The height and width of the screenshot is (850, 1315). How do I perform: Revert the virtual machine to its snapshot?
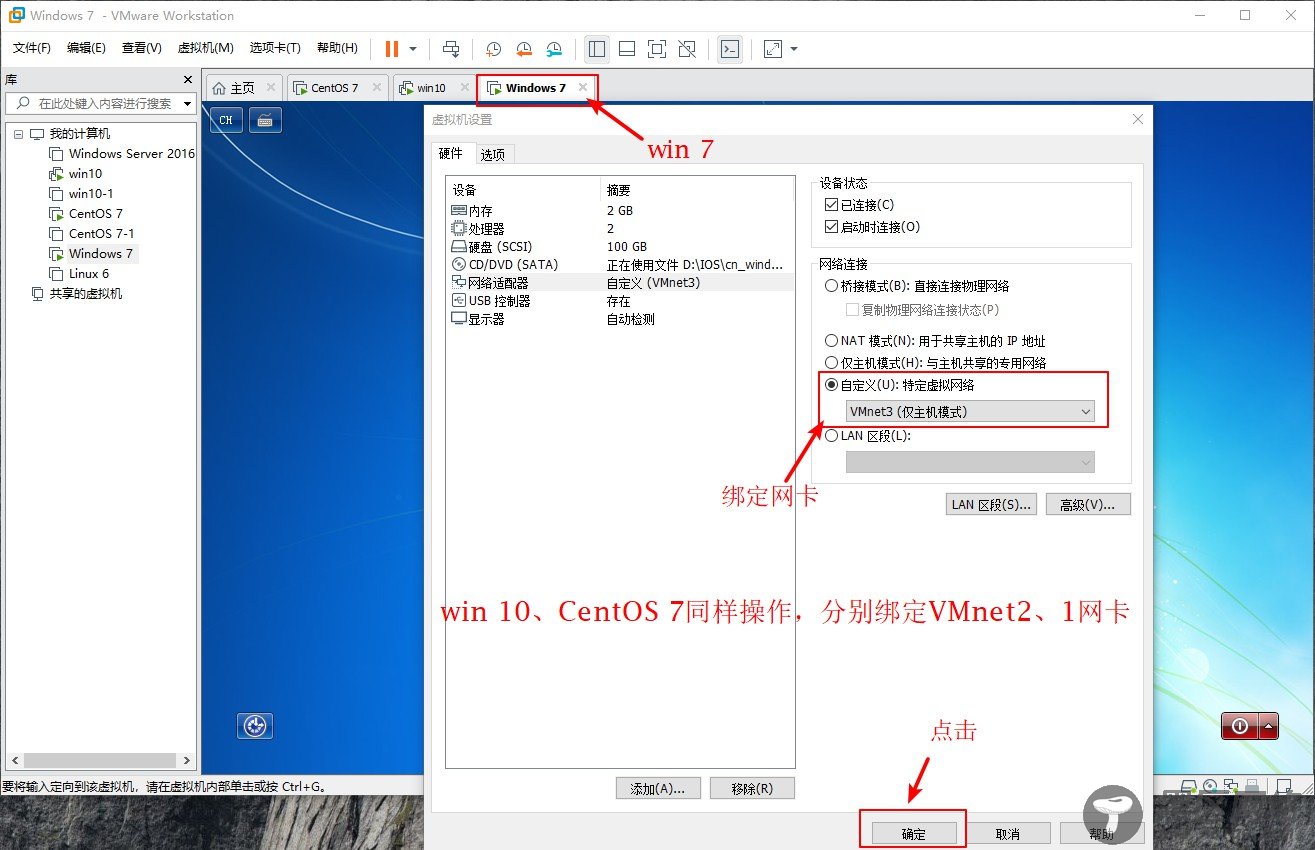[x=523, y=48]
